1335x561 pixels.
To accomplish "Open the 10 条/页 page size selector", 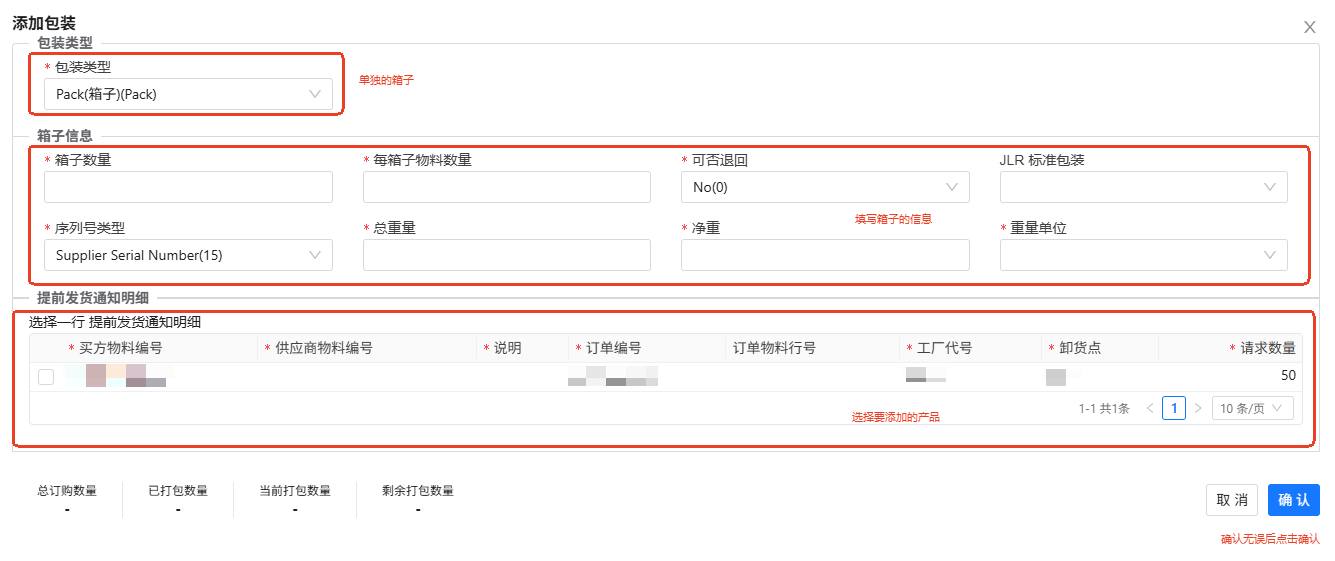I will click(x=1252, y=408).
